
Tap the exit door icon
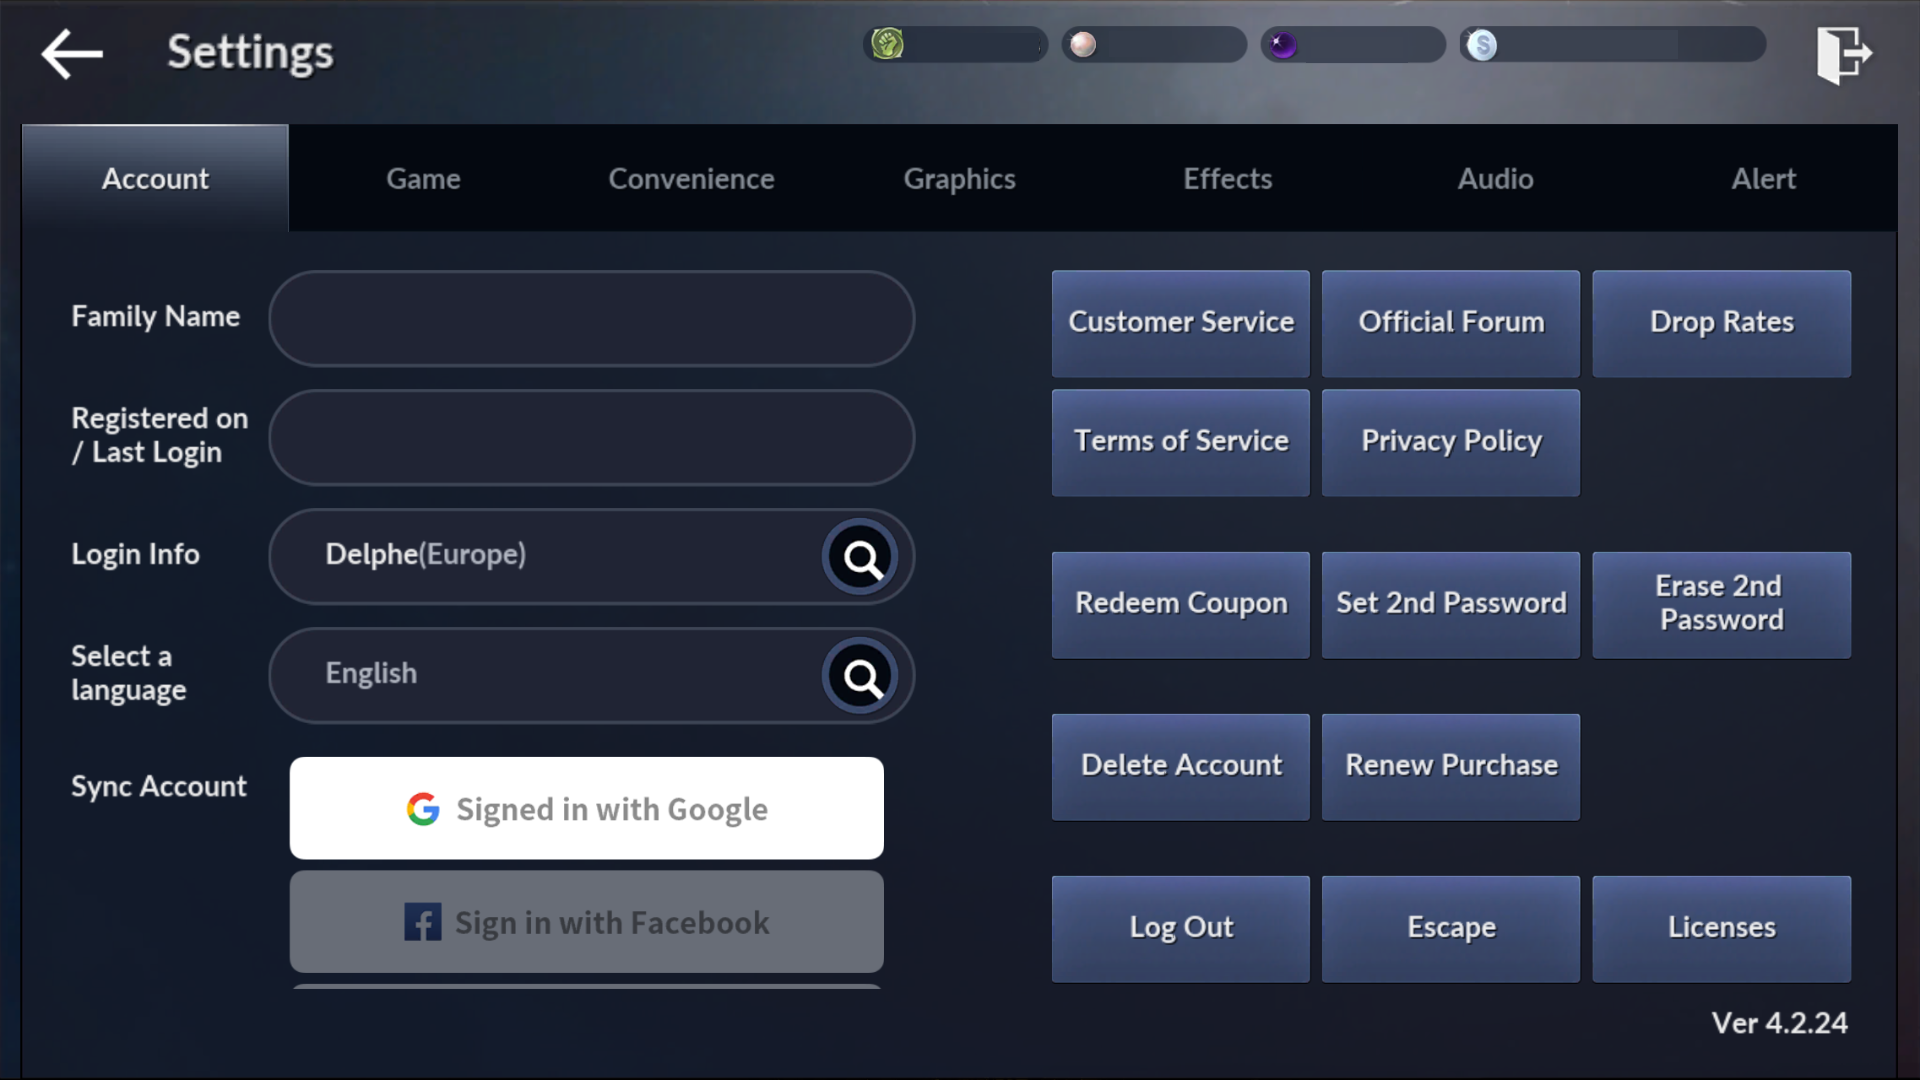(1843, 55)
